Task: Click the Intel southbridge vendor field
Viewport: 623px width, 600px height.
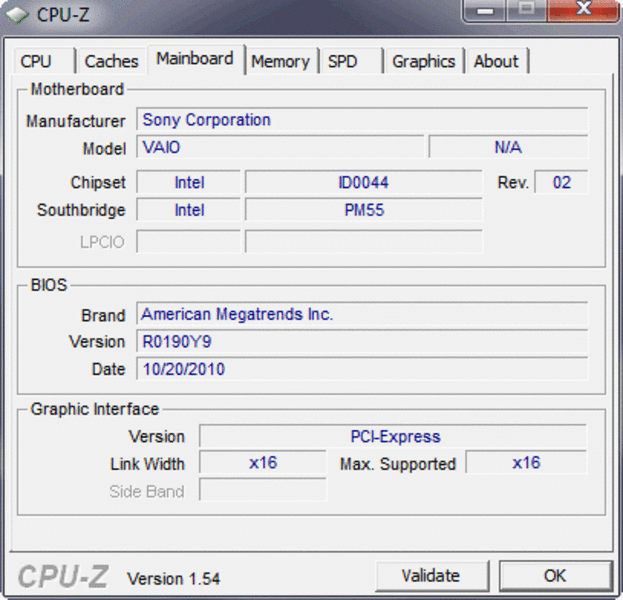Action: (189, 209)
